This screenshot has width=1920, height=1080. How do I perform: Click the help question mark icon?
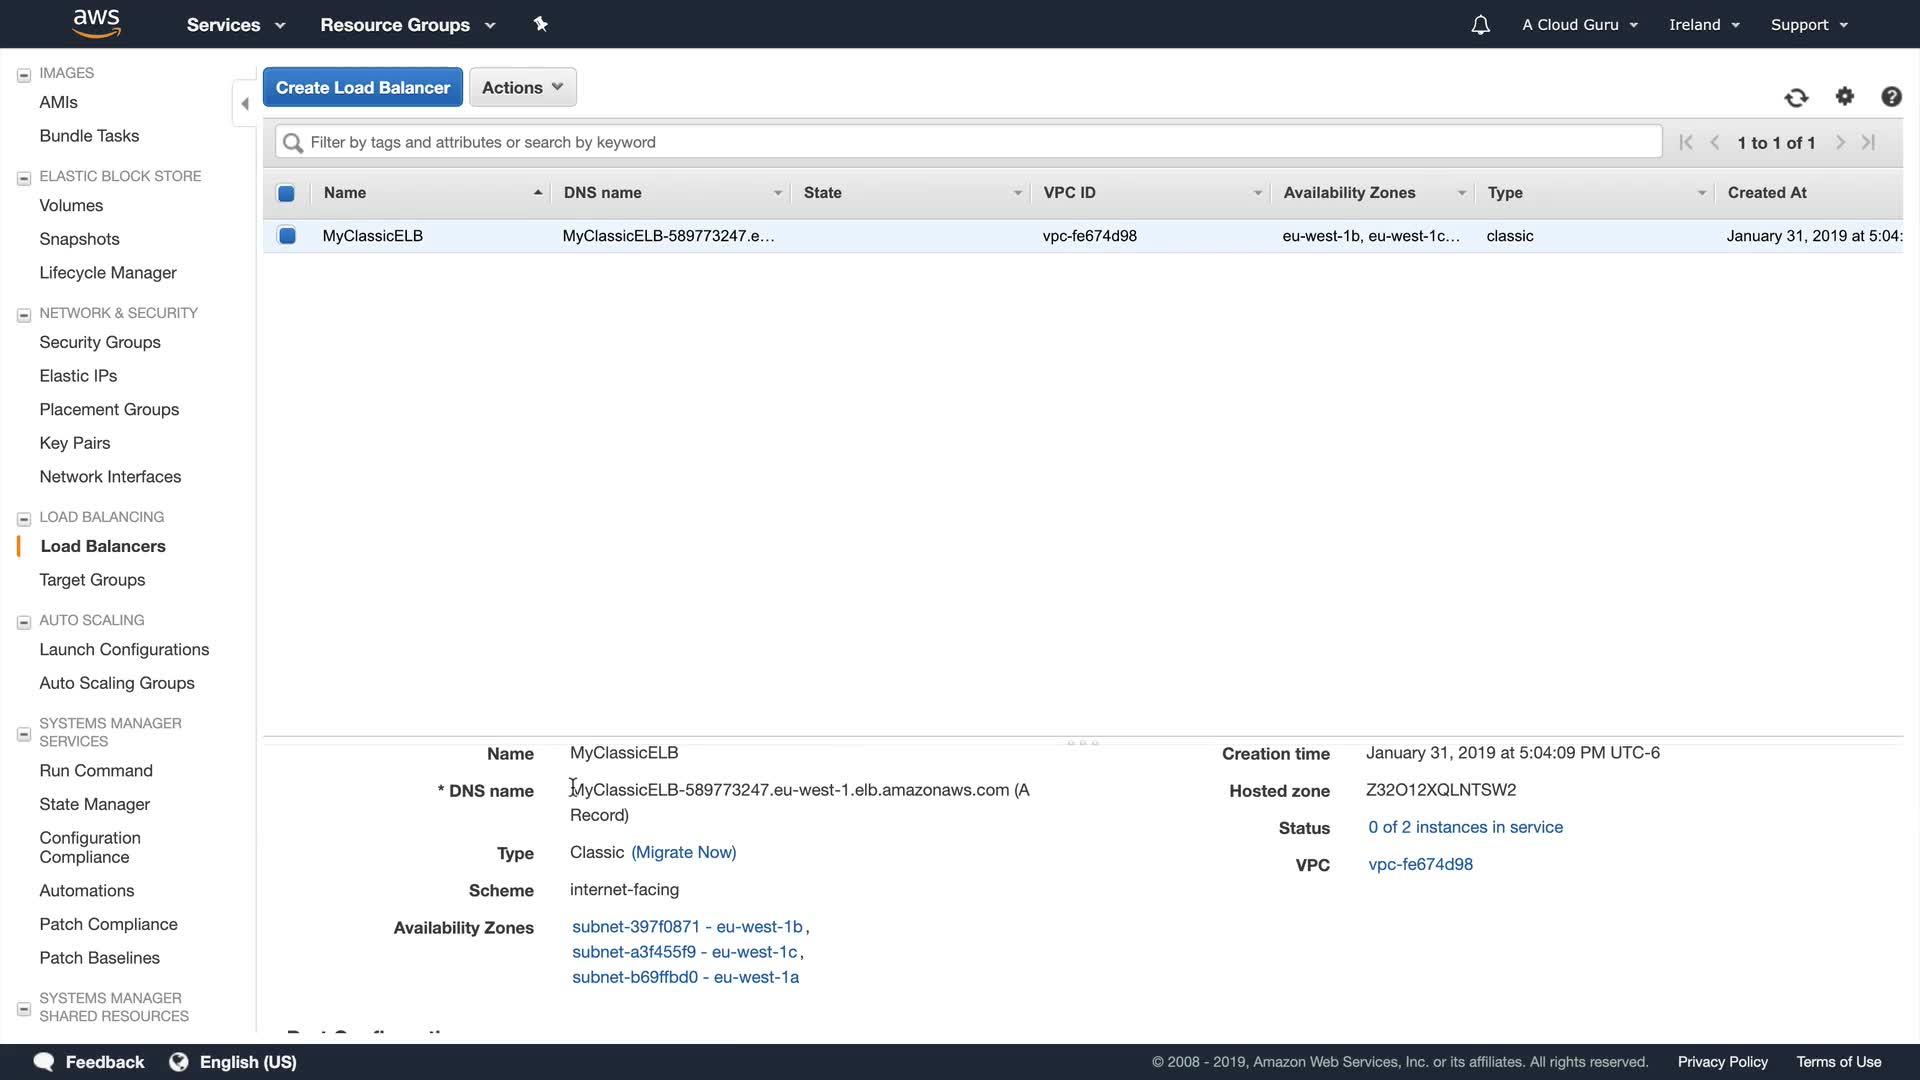pos(1890,96)
